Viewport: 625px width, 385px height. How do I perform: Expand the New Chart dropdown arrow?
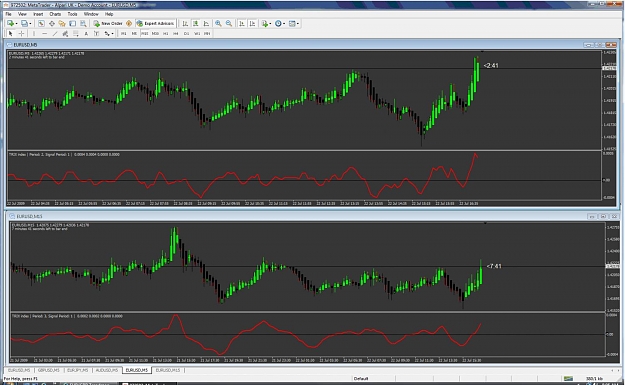pyautogui.click(x=16, y=24)
